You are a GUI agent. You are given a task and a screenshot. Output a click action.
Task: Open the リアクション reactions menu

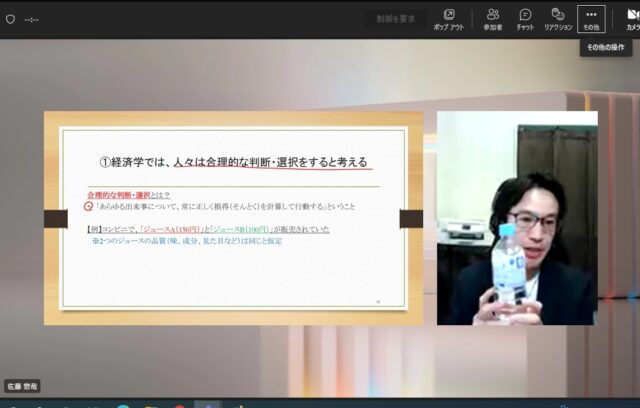pyautogui.click(x=558, y=19)
